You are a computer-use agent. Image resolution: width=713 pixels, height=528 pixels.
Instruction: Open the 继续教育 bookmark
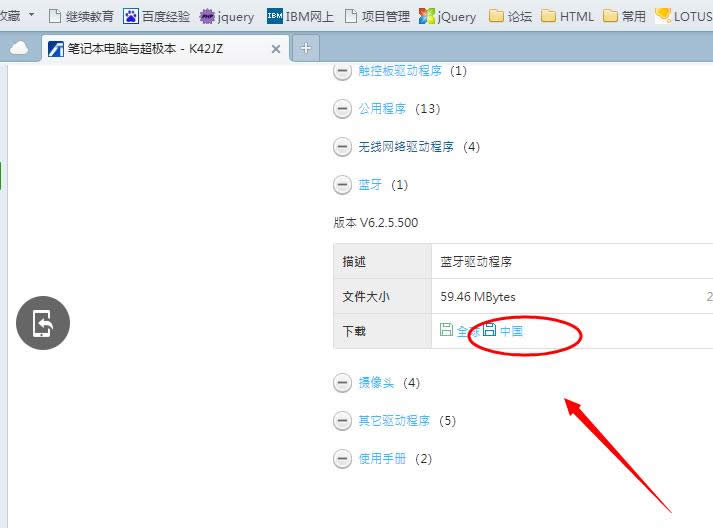click(81, 16)
